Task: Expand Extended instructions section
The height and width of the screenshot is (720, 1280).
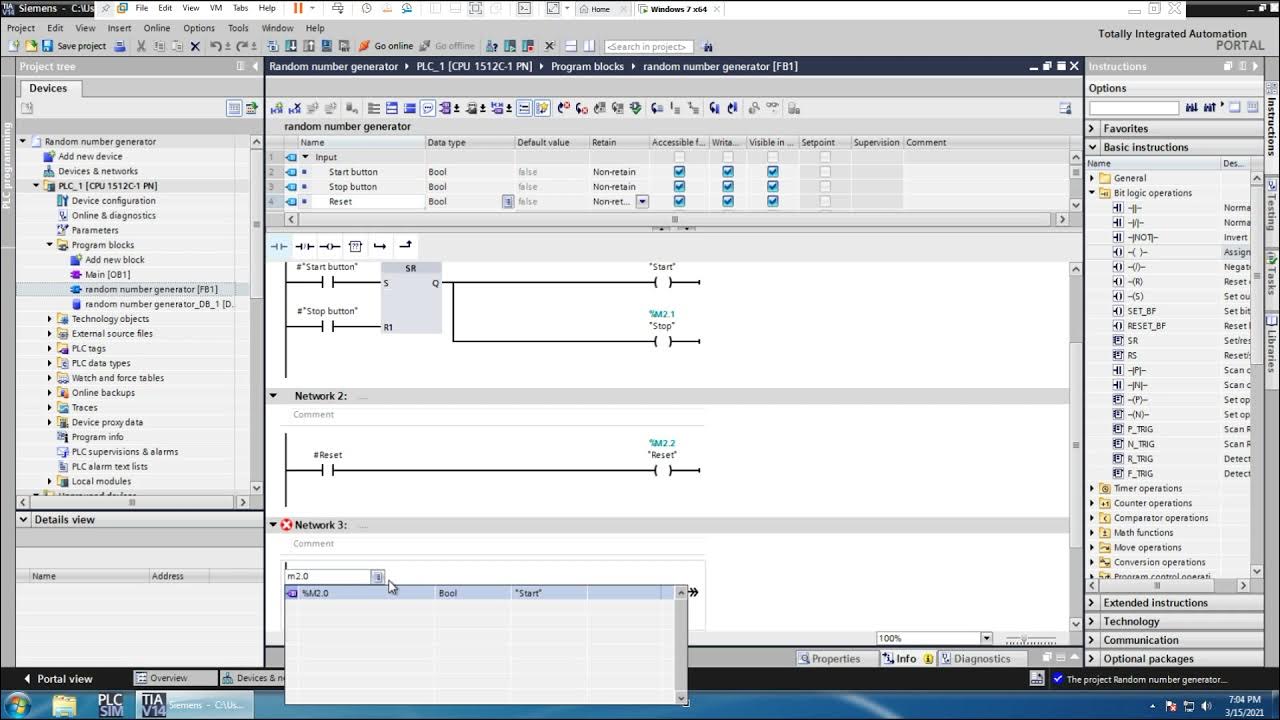Action: click(x=1093, y=603)
